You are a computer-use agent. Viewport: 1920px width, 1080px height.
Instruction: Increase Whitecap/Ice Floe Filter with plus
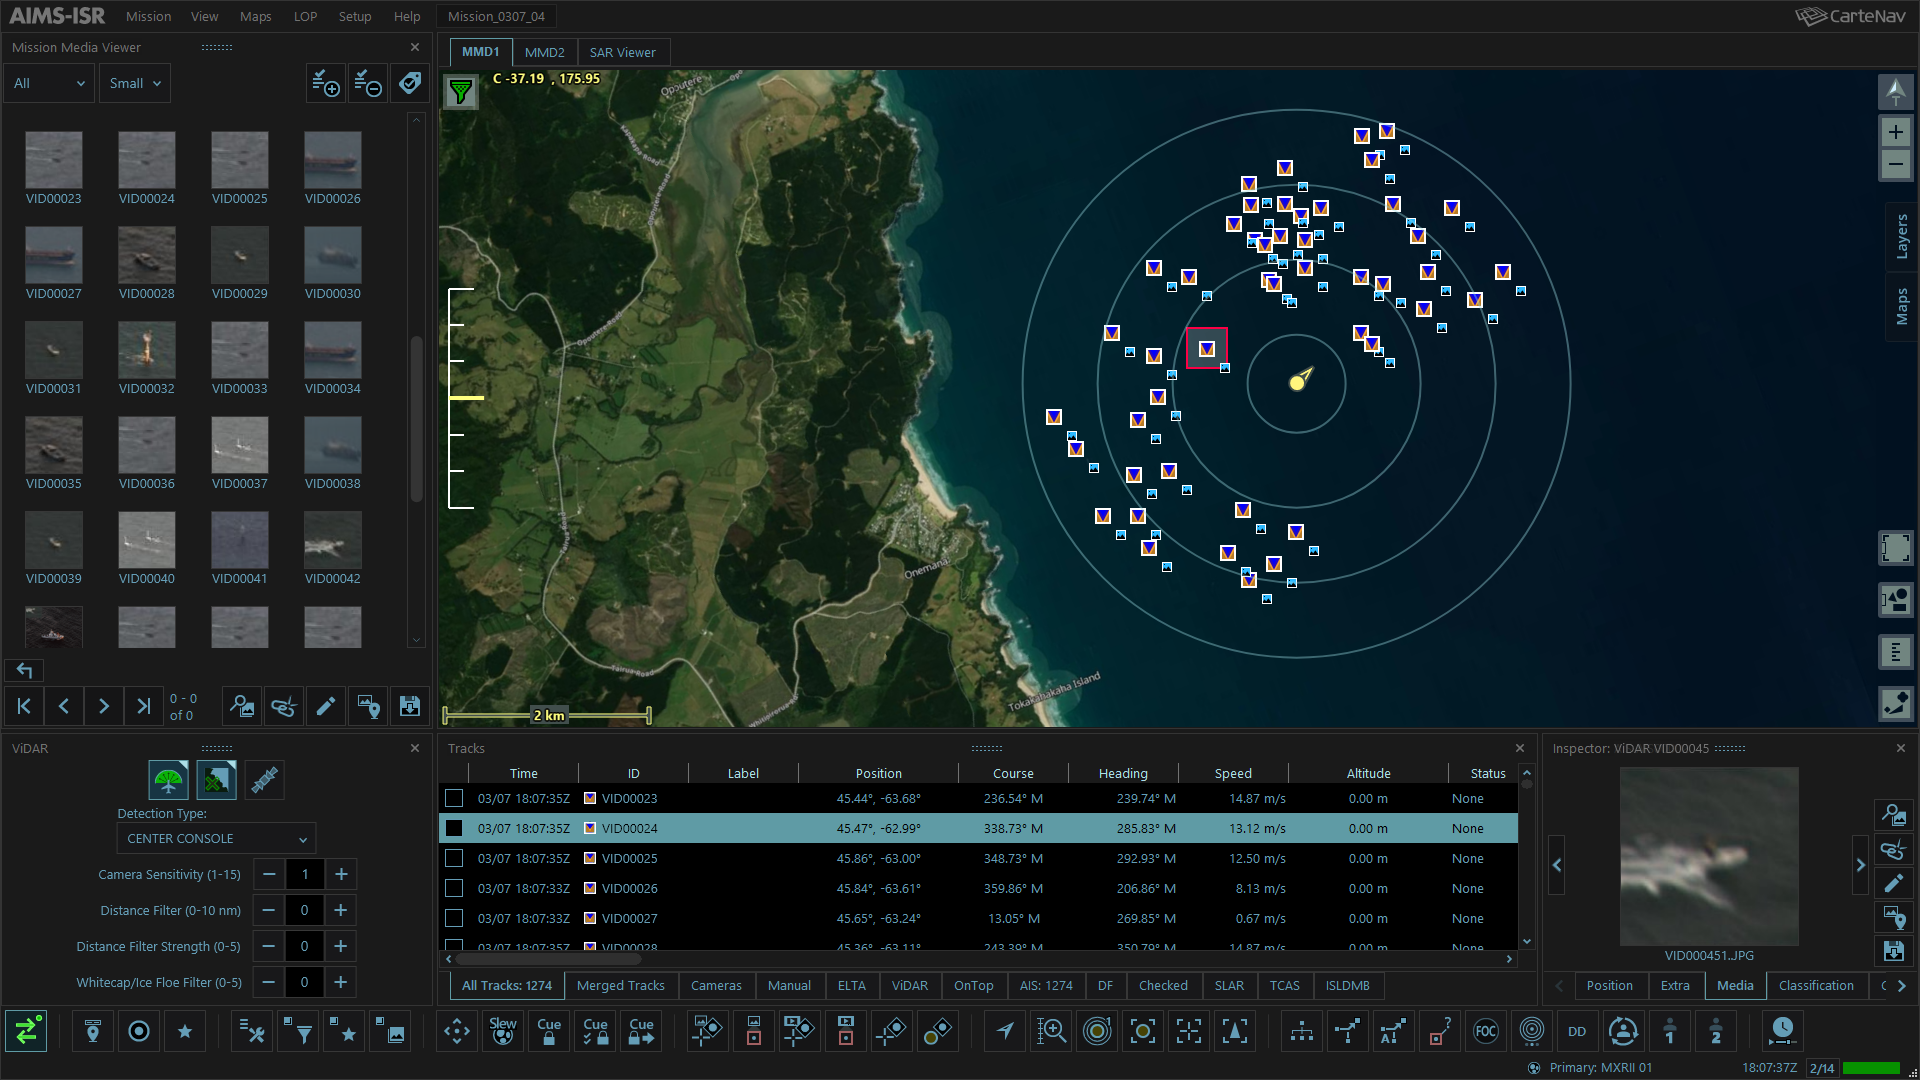341,982
